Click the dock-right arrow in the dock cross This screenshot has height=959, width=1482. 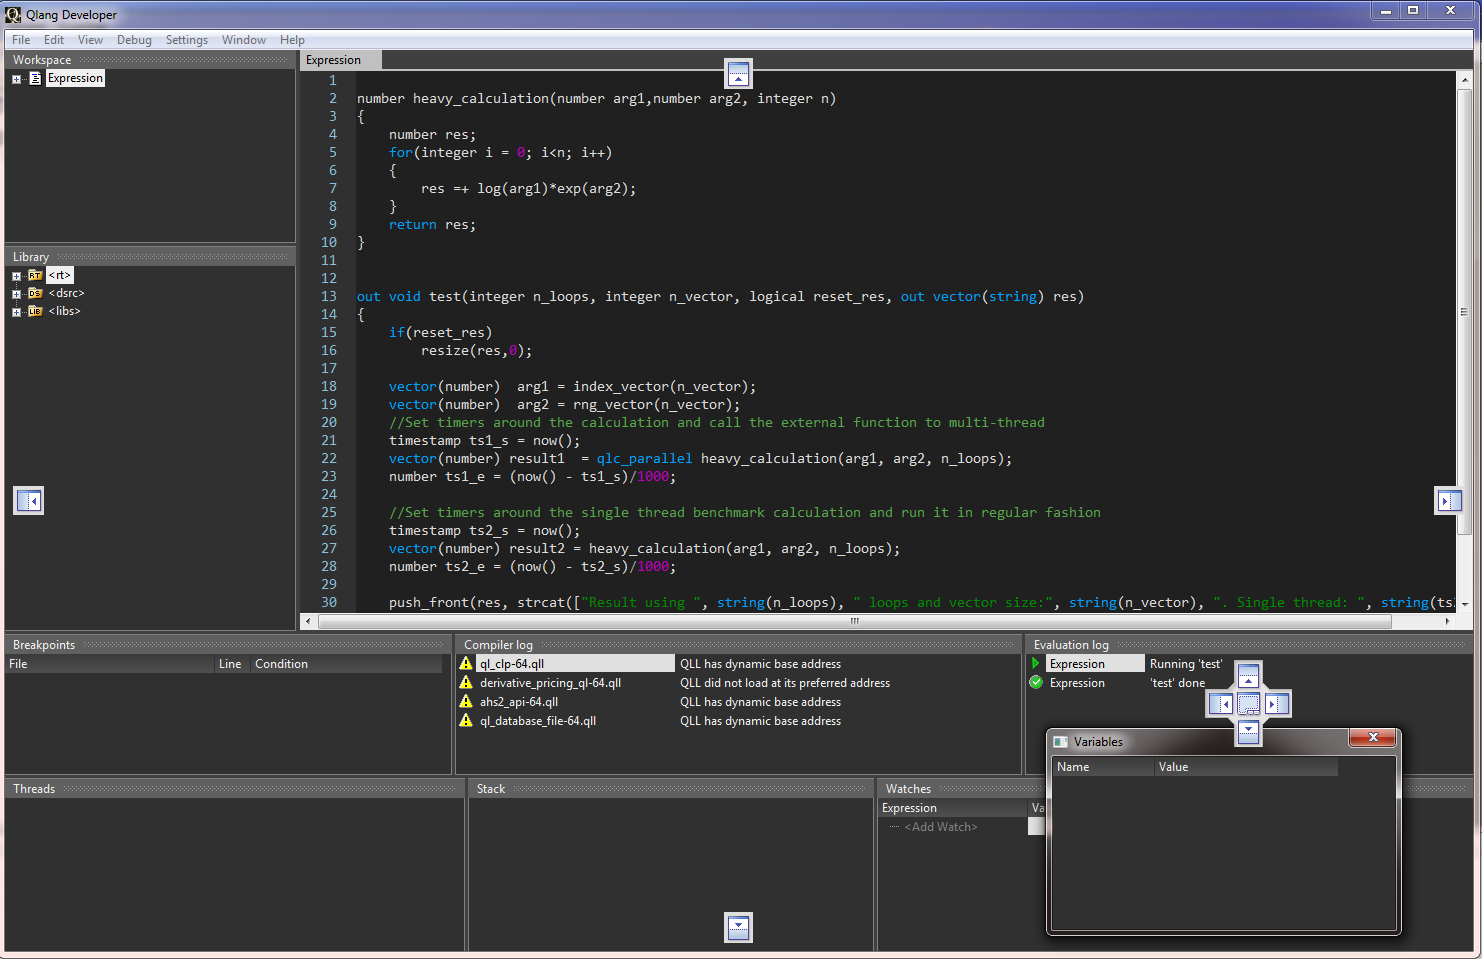click(x=1276, y=704)
